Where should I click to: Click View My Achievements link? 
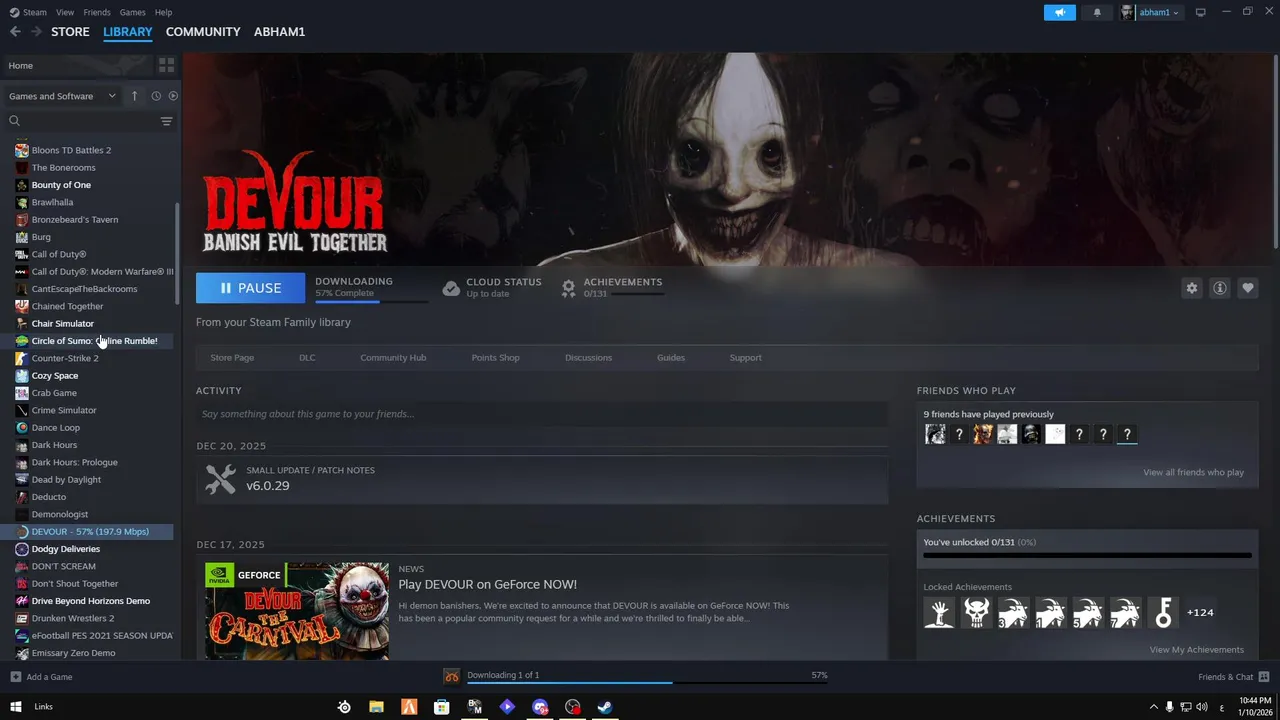[x=1196, y=650]
